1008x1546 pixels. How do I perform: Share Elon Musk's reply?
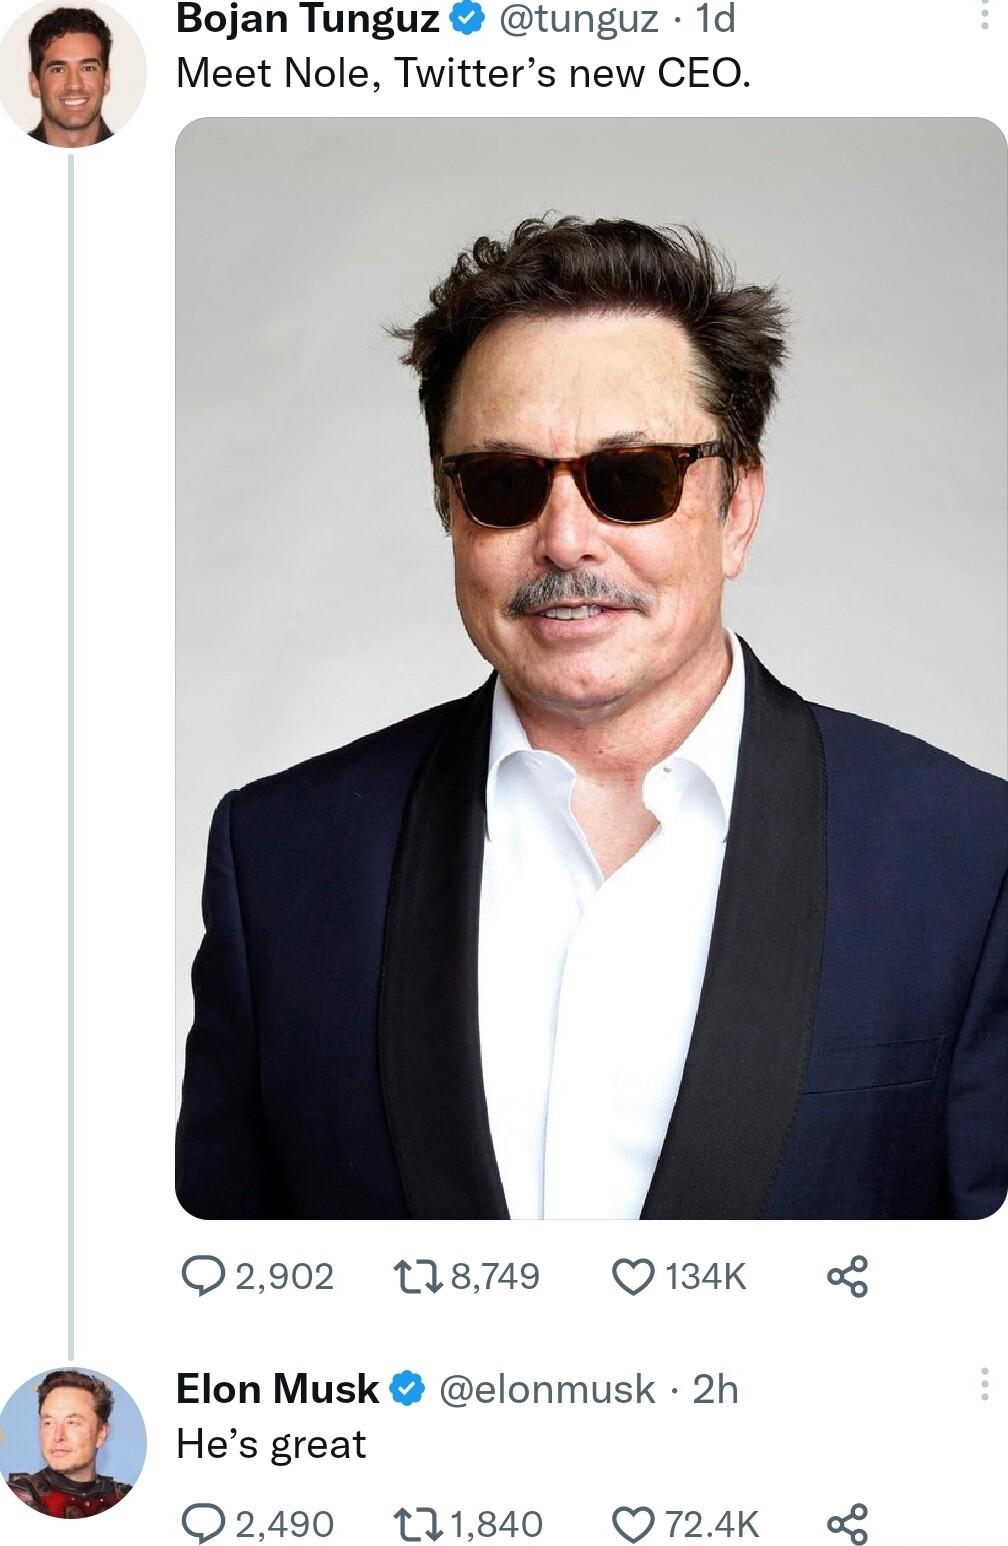pos(848,1523)
